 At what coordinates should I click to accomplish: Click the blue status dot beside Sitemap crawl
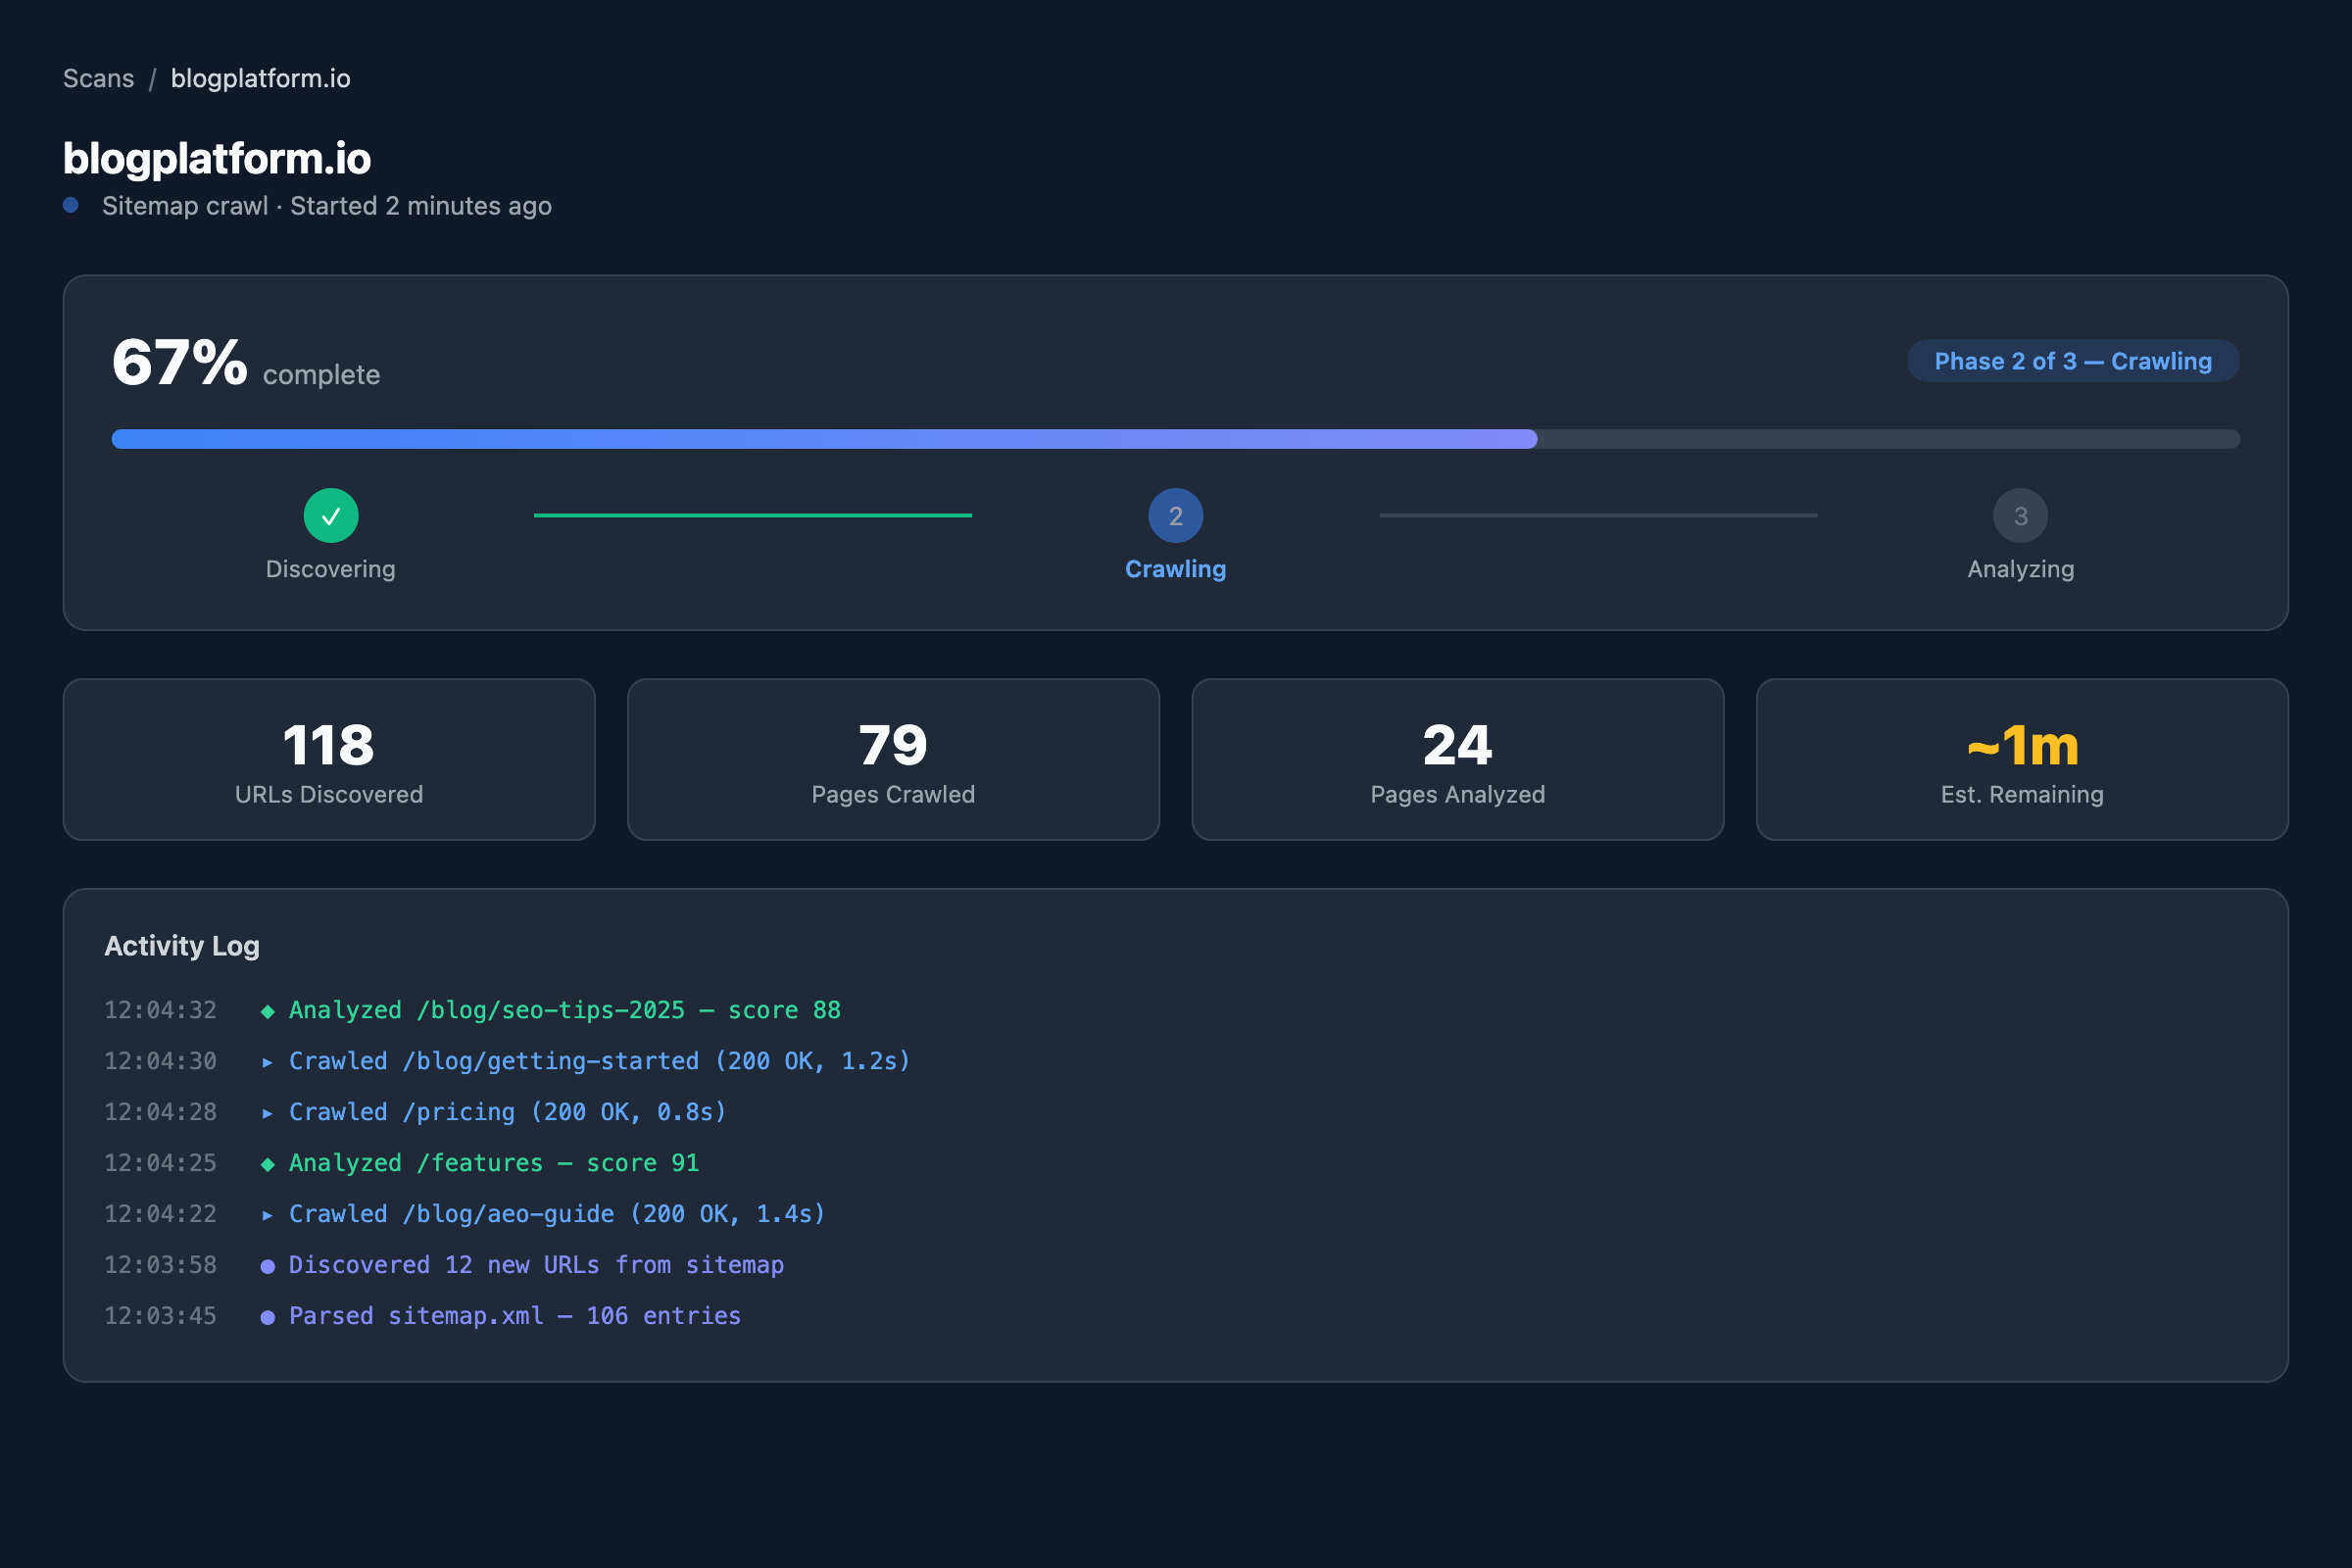71,205
